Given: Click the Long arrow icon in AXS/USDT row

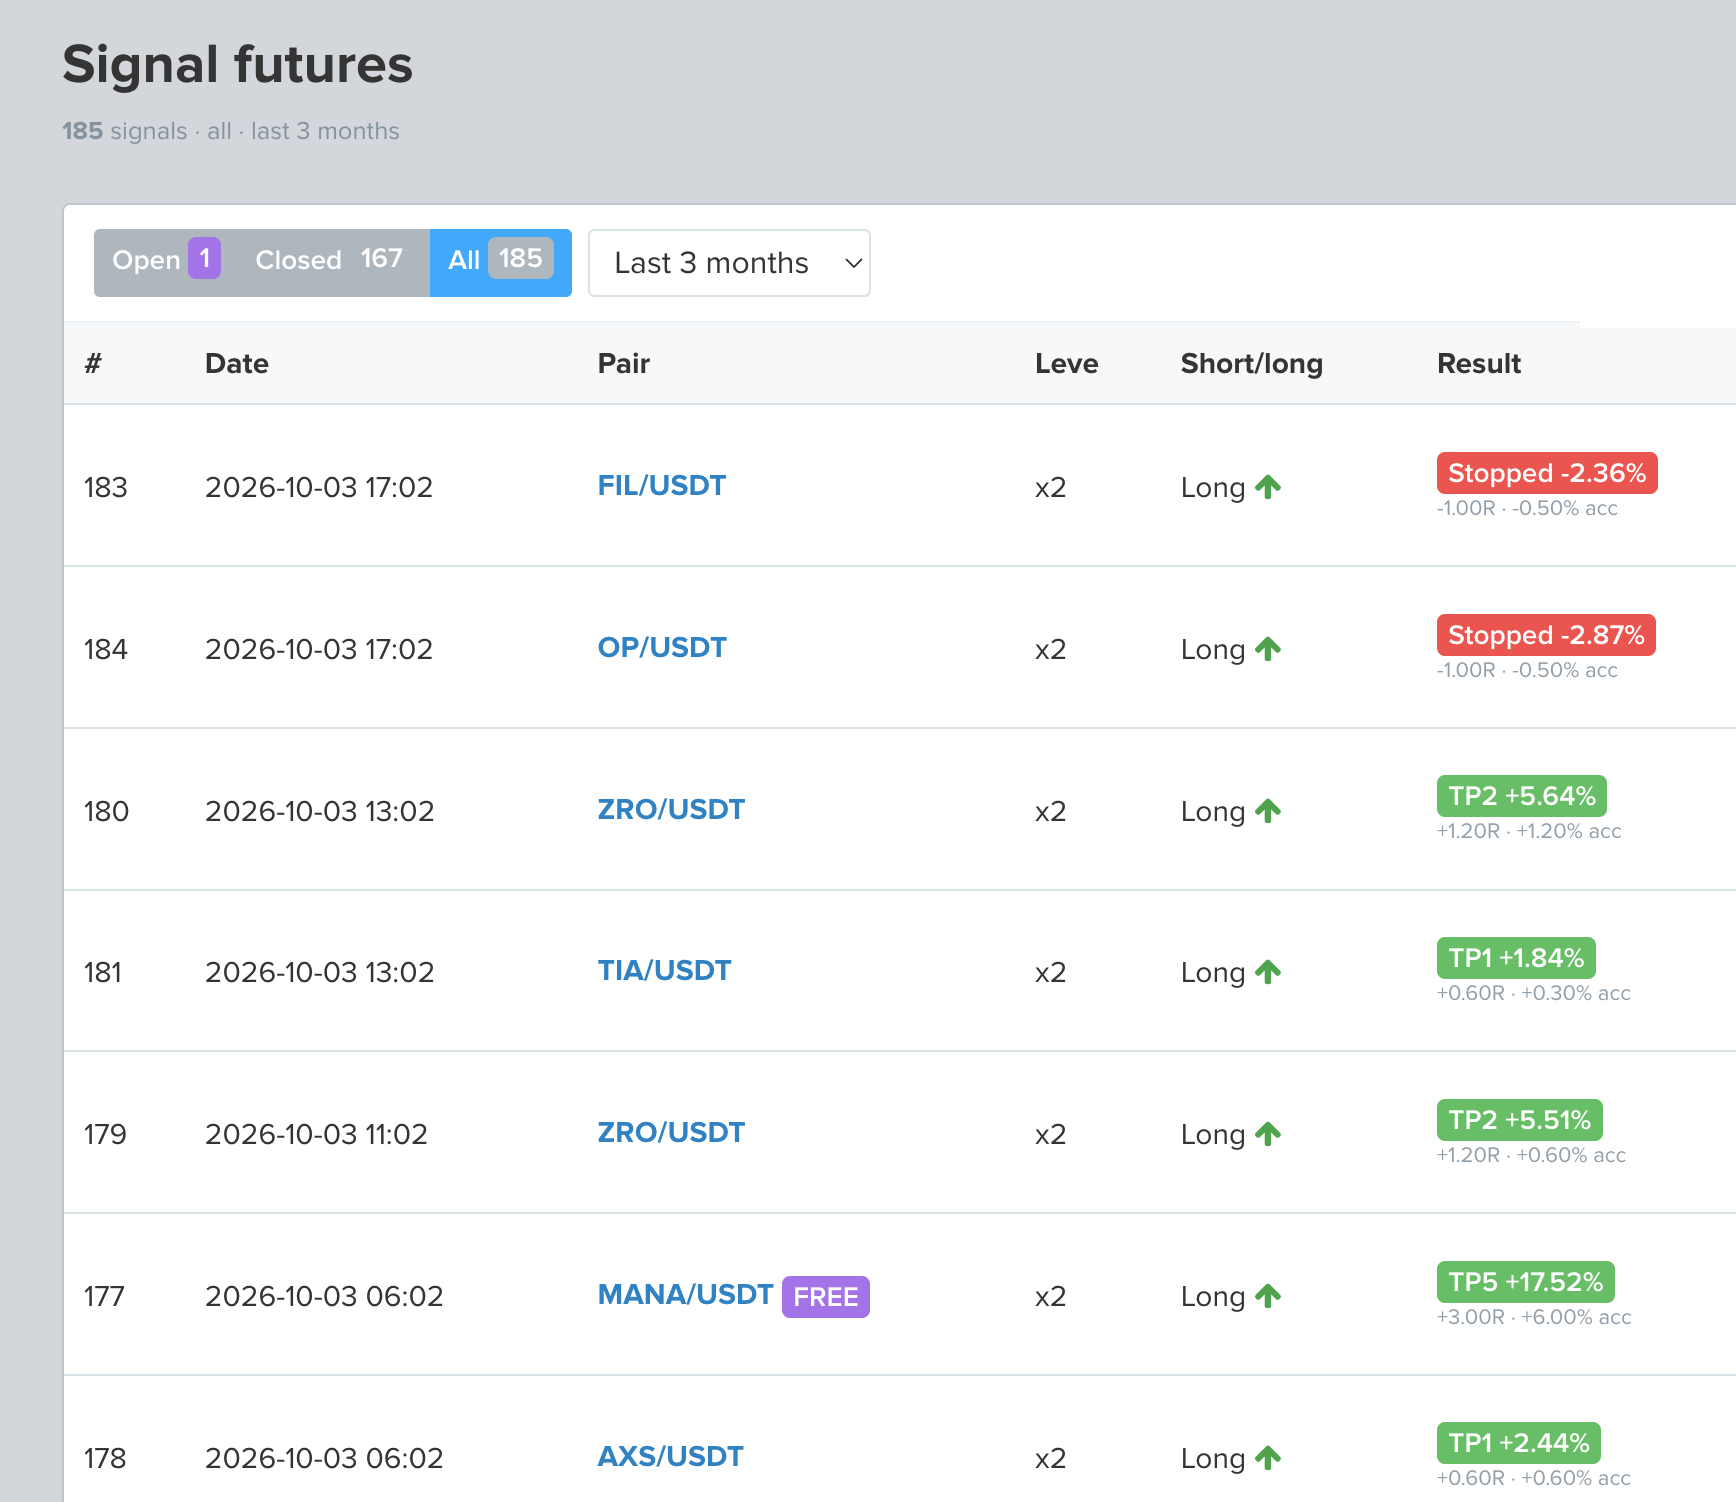Looking at the screenshot, I should click(1268, 1458).
